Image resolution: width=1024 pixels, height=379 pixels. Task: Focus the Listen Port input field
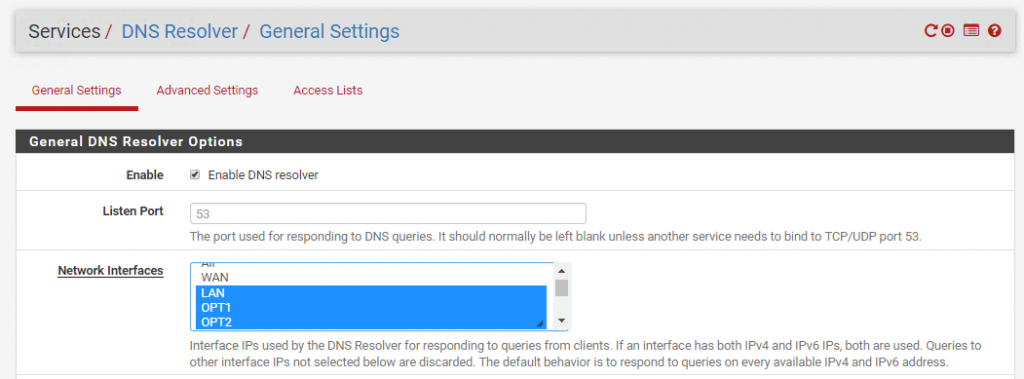388,214
